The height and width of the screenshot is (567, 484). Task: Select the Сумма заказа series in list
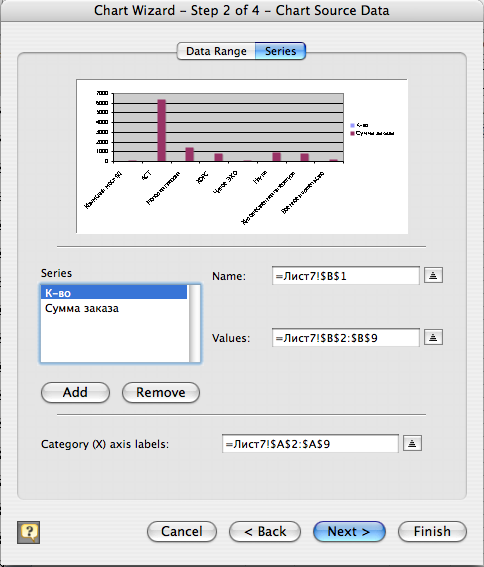114,308
